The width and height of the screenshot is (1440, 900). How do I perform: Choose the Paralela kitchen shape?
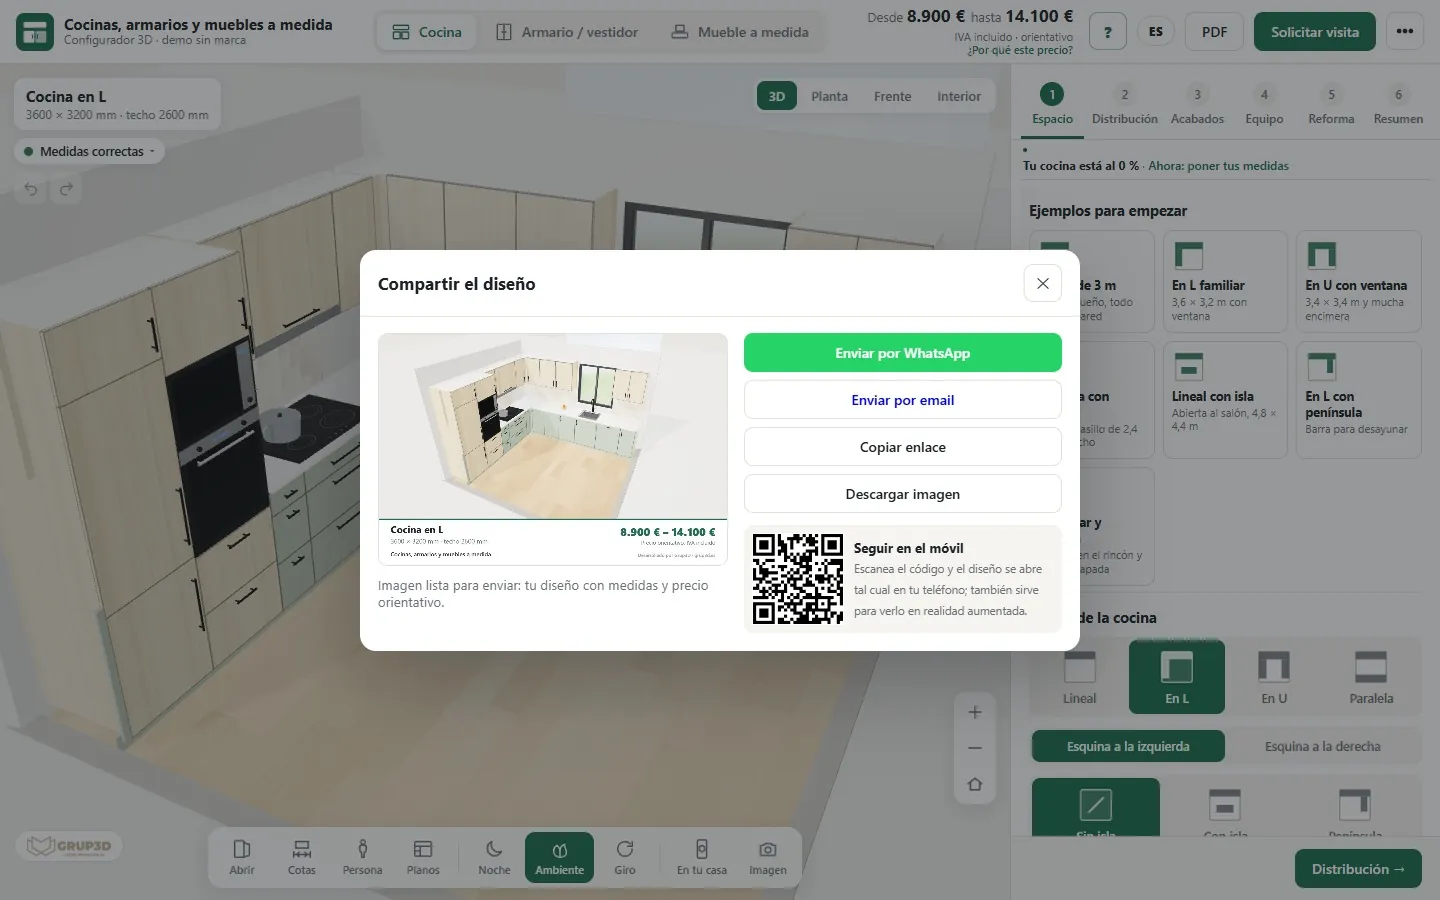click(x=1371, y=677)
